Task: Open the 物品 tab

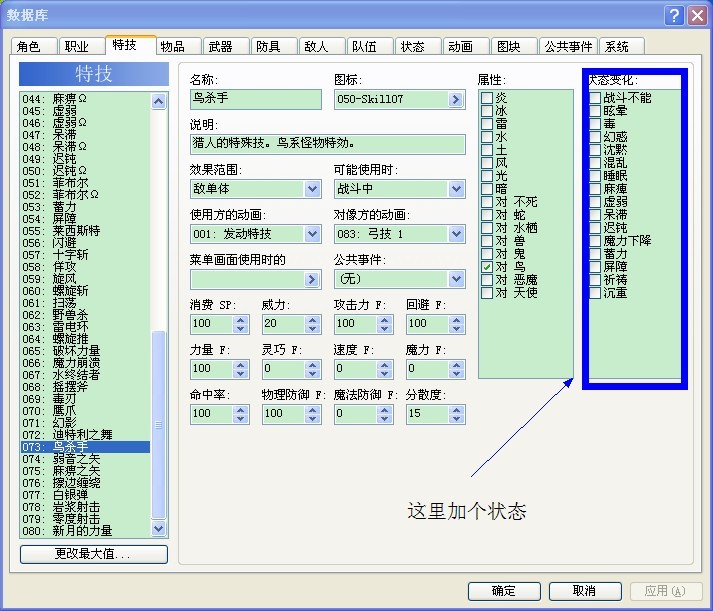Action: tap(178, 46)
